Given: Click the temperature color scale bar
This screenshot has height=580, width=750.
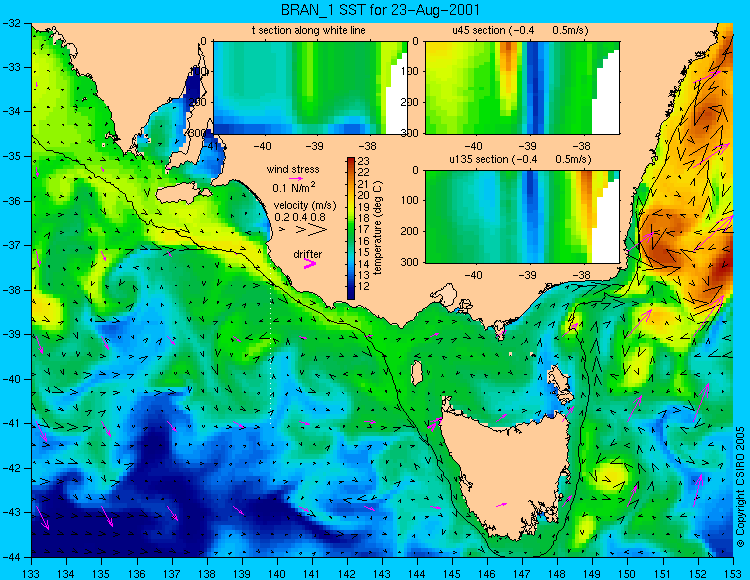Looking at the screenshot, I should (x=351, y=228).
